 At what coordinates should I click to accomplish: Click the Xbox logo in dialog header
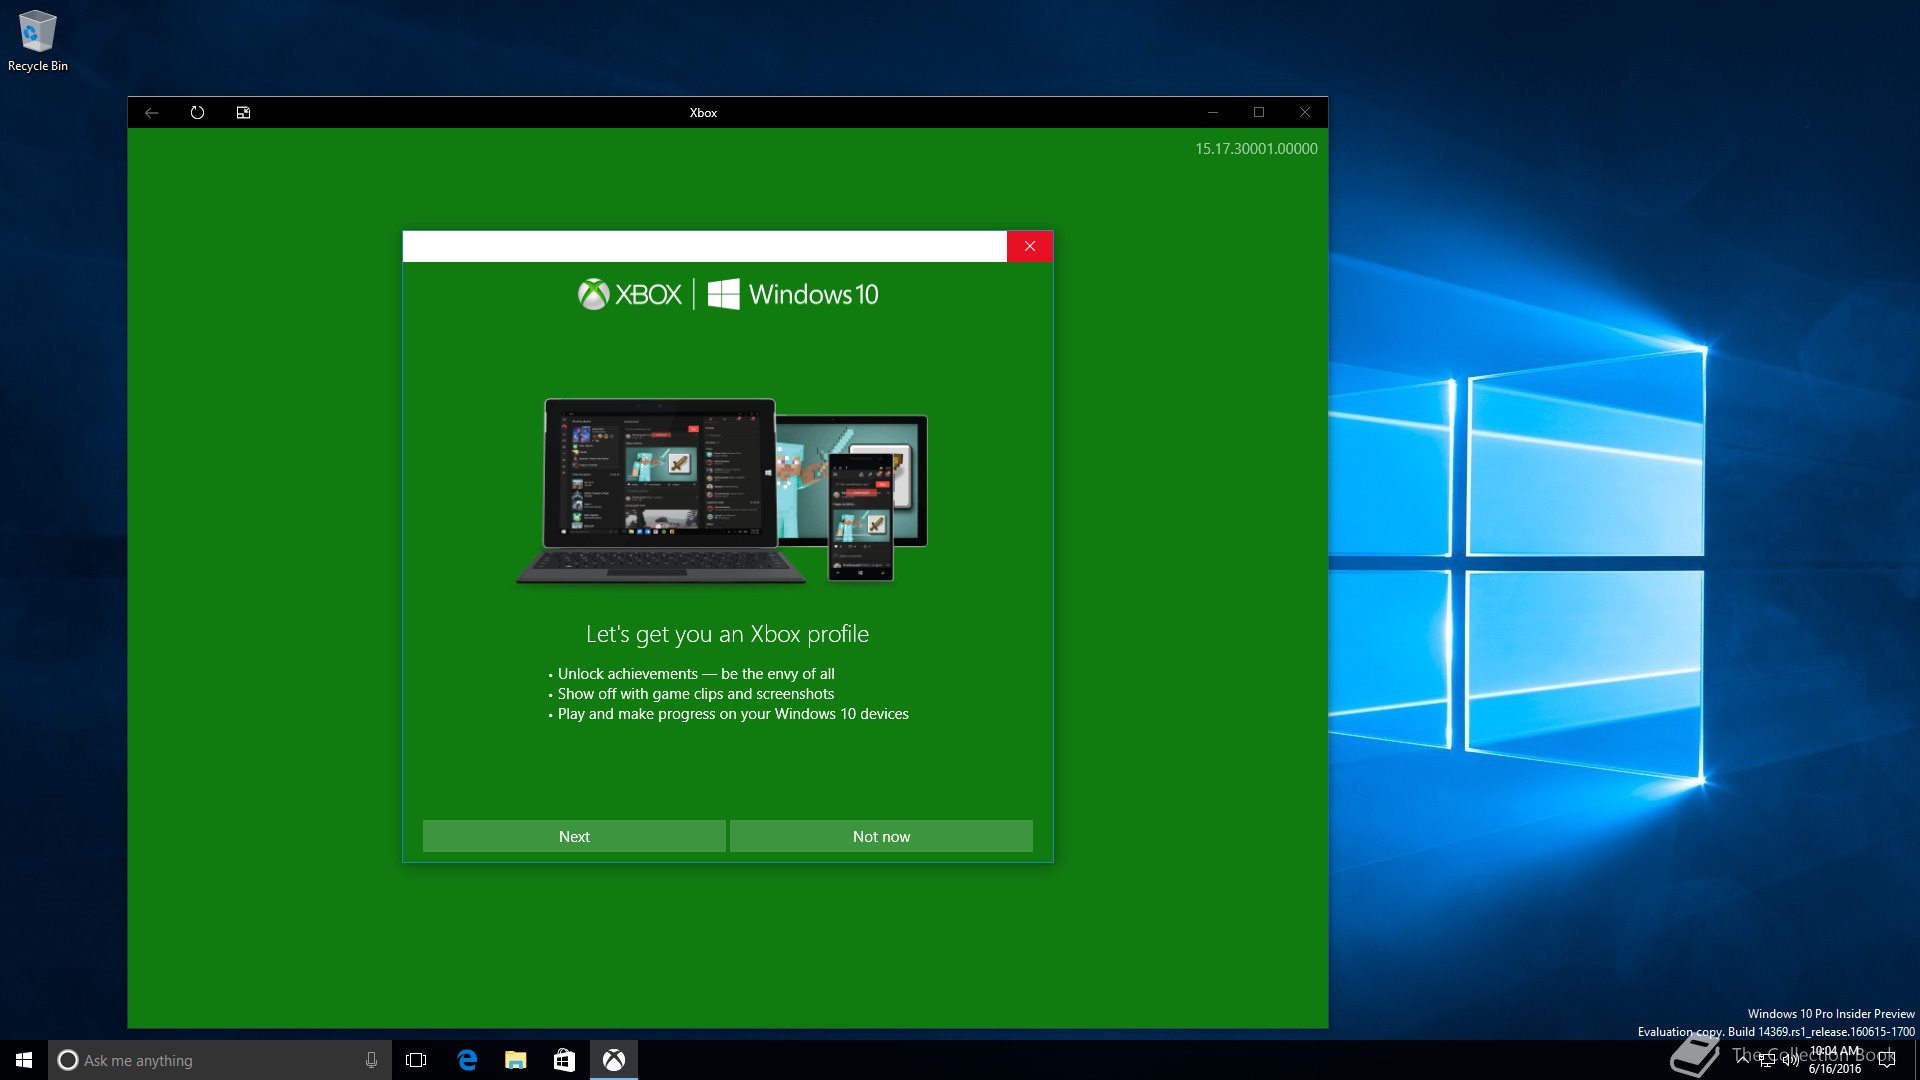point(630,294)
